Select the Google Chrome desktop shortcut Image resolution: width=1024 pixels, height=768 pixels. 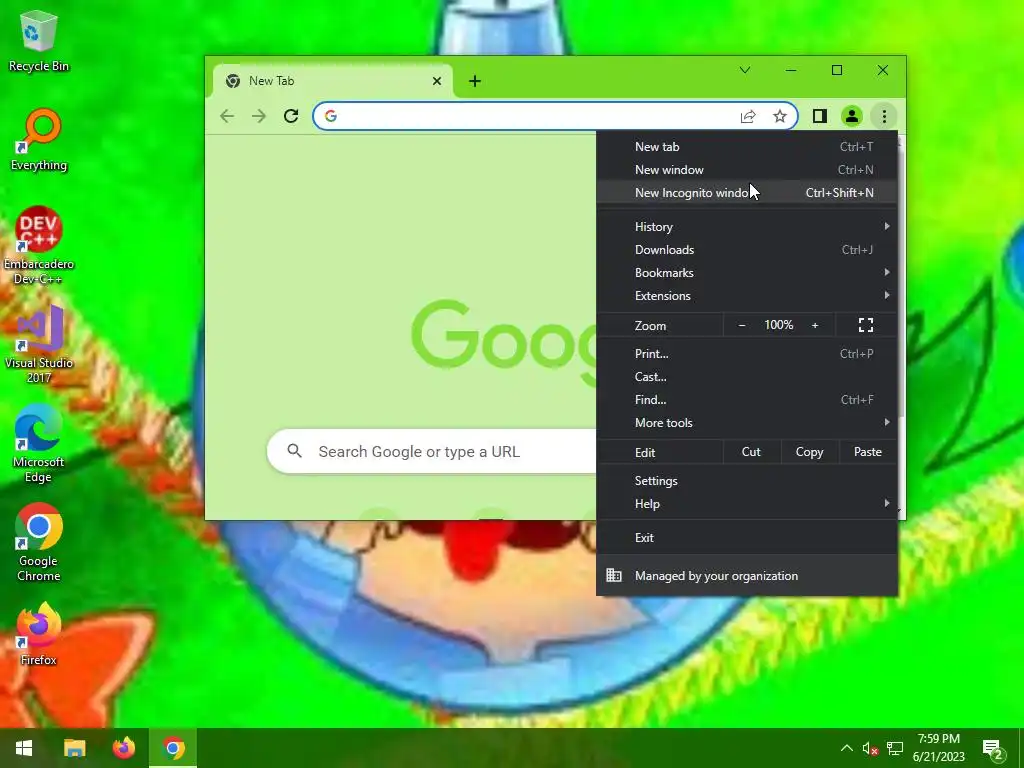(x=39, y=542)
